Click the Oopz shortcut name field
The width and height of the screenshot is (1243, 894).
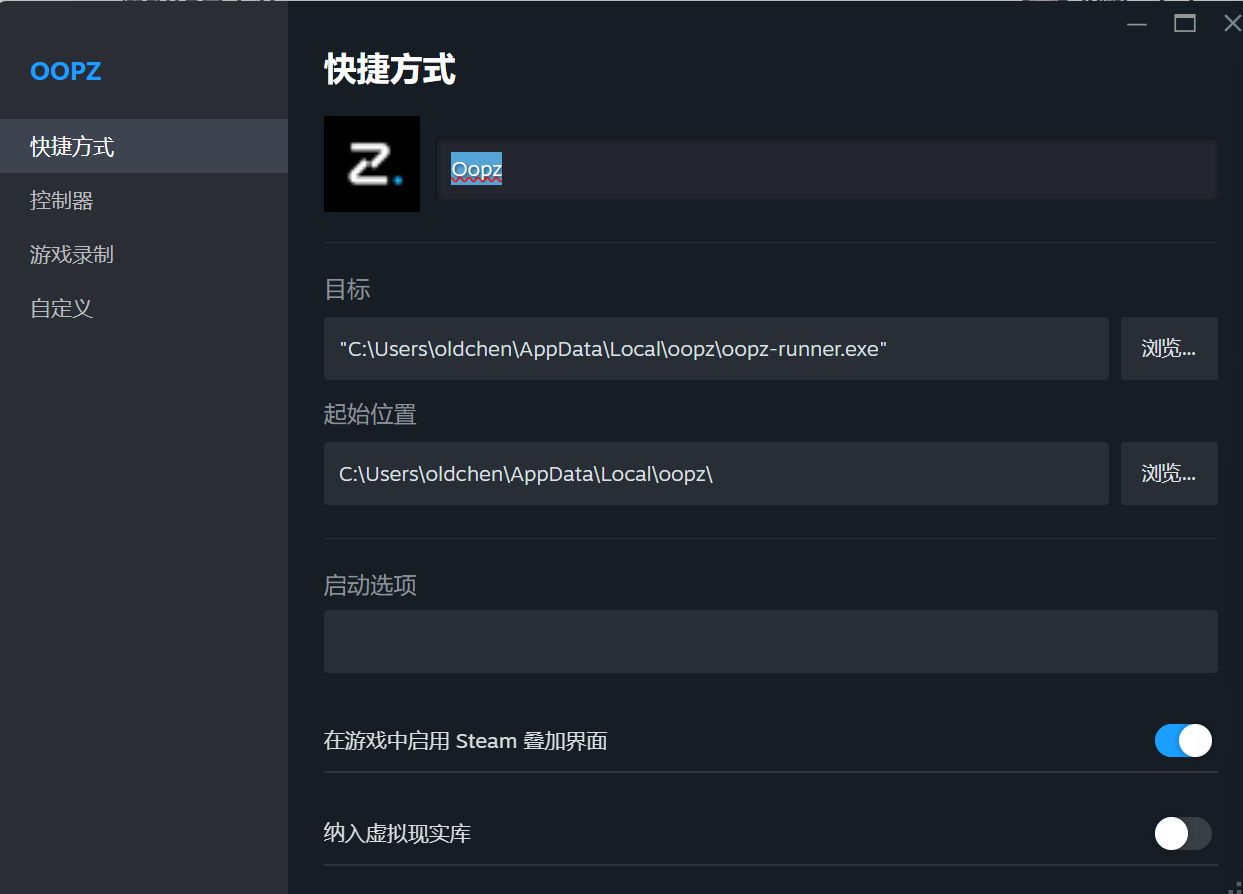pos(827,170)
